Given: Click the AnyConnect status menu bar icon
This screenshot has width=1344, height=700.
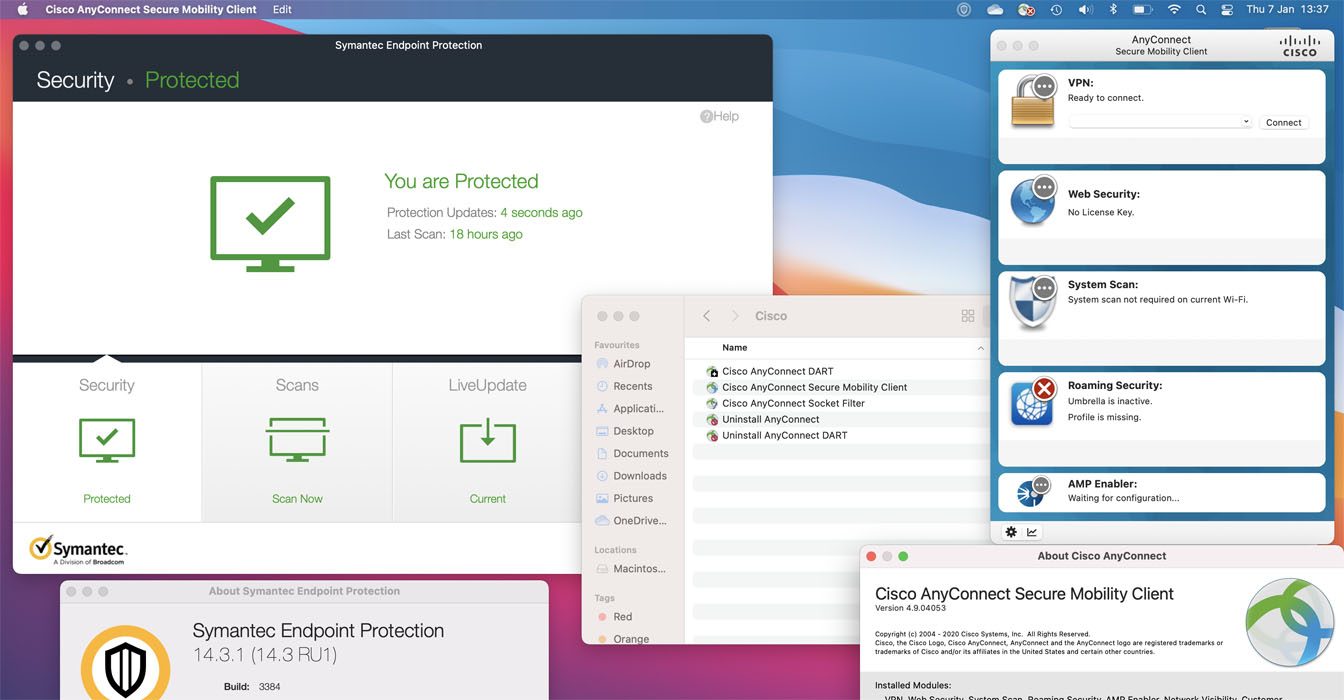Looking at the screenshot, I should 1026,9.
